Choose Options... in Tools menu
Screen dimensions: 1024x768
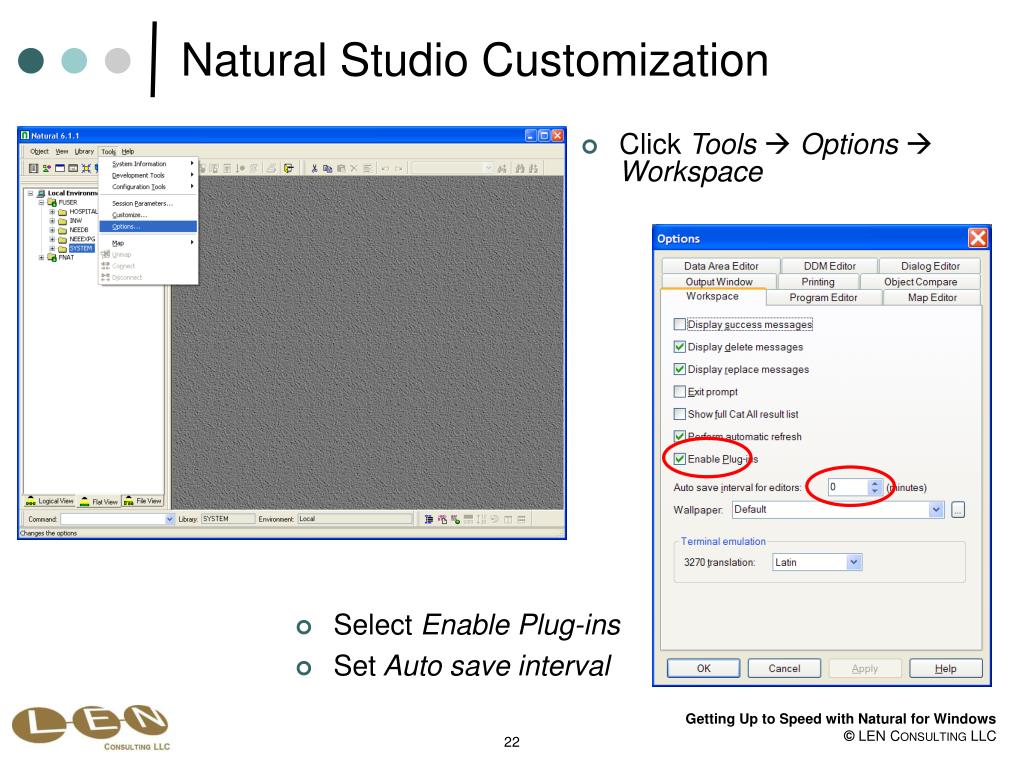pyautogui.click(x=148, y=227)
